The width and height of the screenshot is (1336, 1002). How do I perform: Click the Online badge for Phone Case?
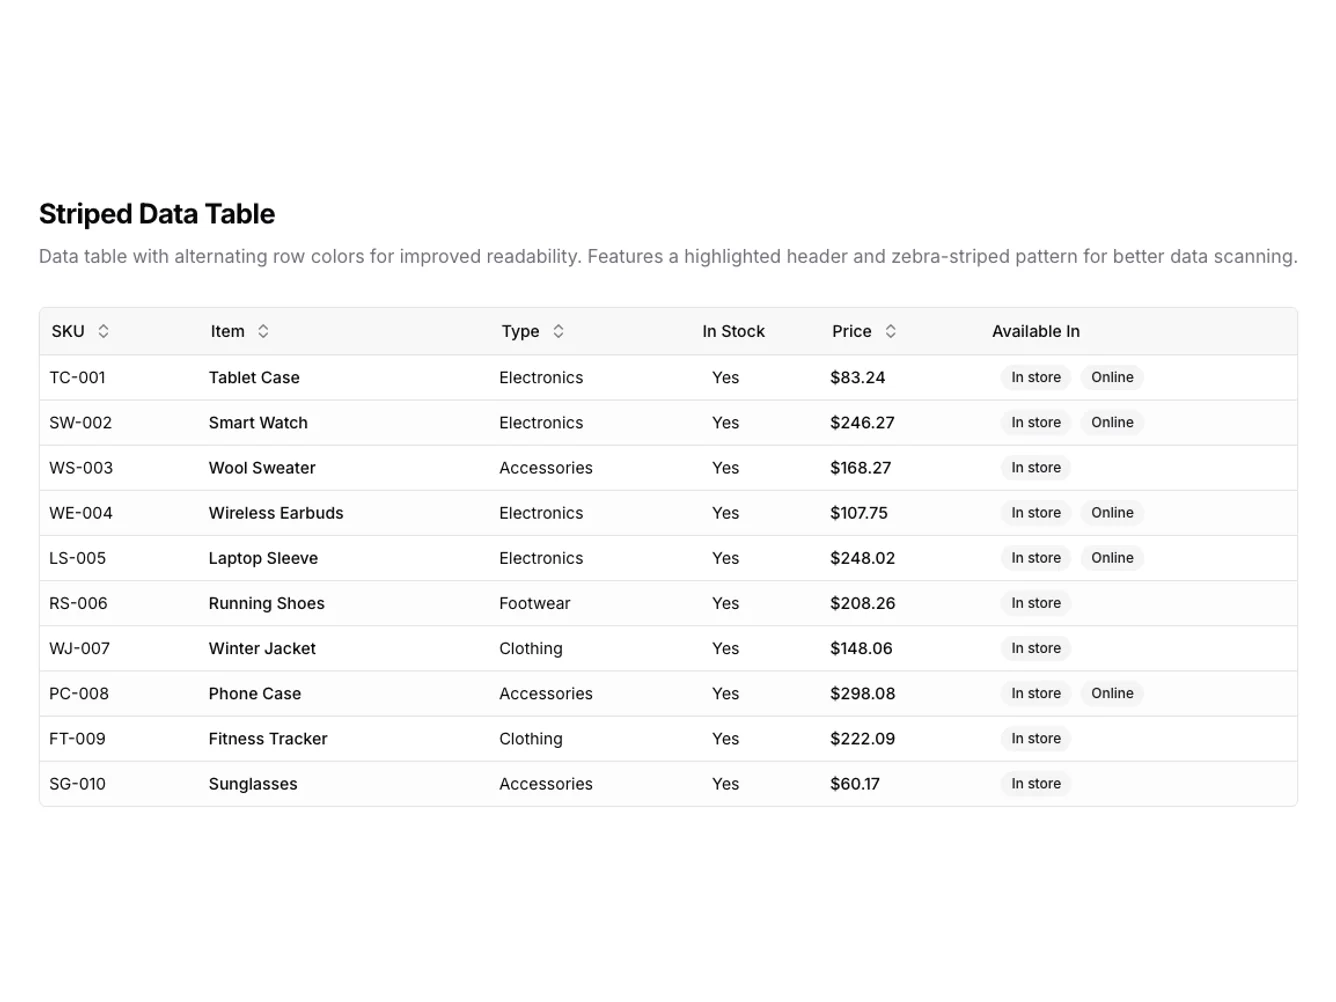(1112, 693)
